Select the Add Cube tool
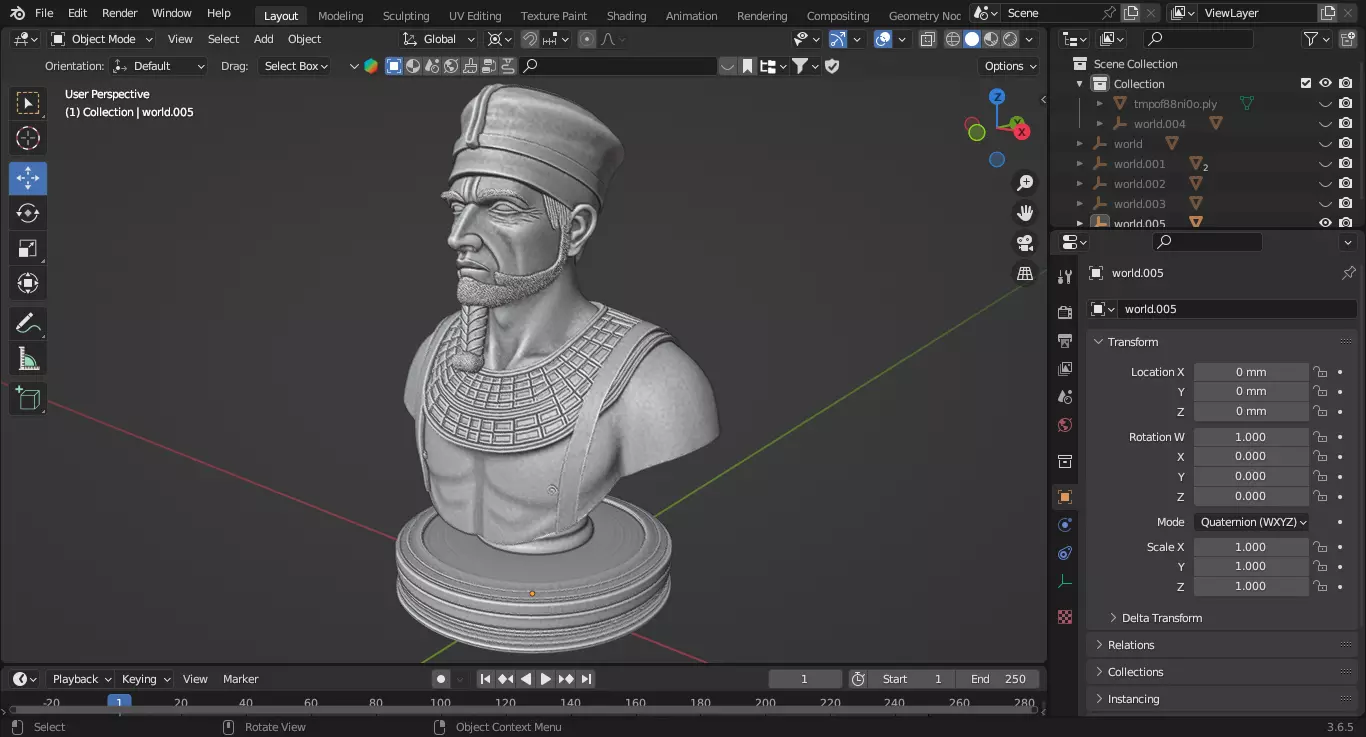The image size is (1366, 737). [x=28, y=399]
